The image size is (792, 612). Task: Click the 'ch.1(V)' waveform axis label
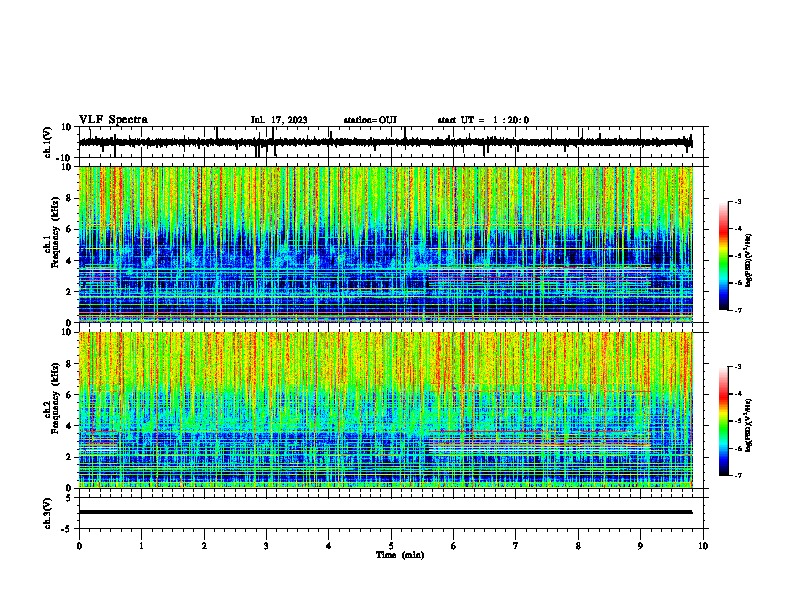pos(48,142)
